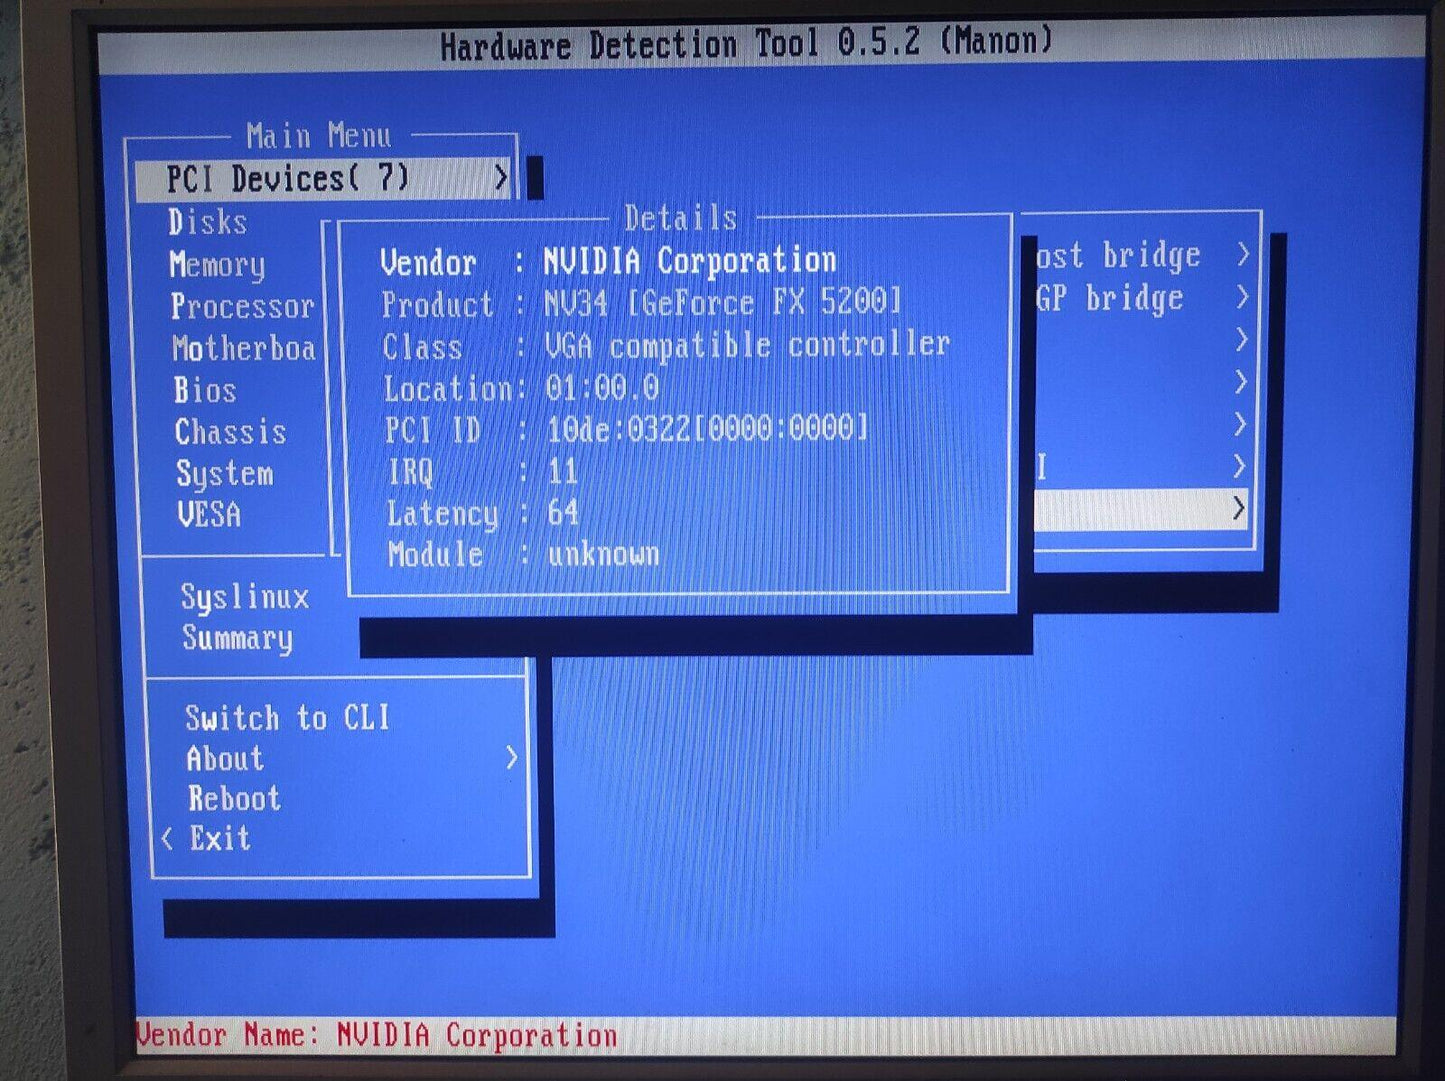Click the Vendor line in the Details box
1445x1081 pixels.
608,262
